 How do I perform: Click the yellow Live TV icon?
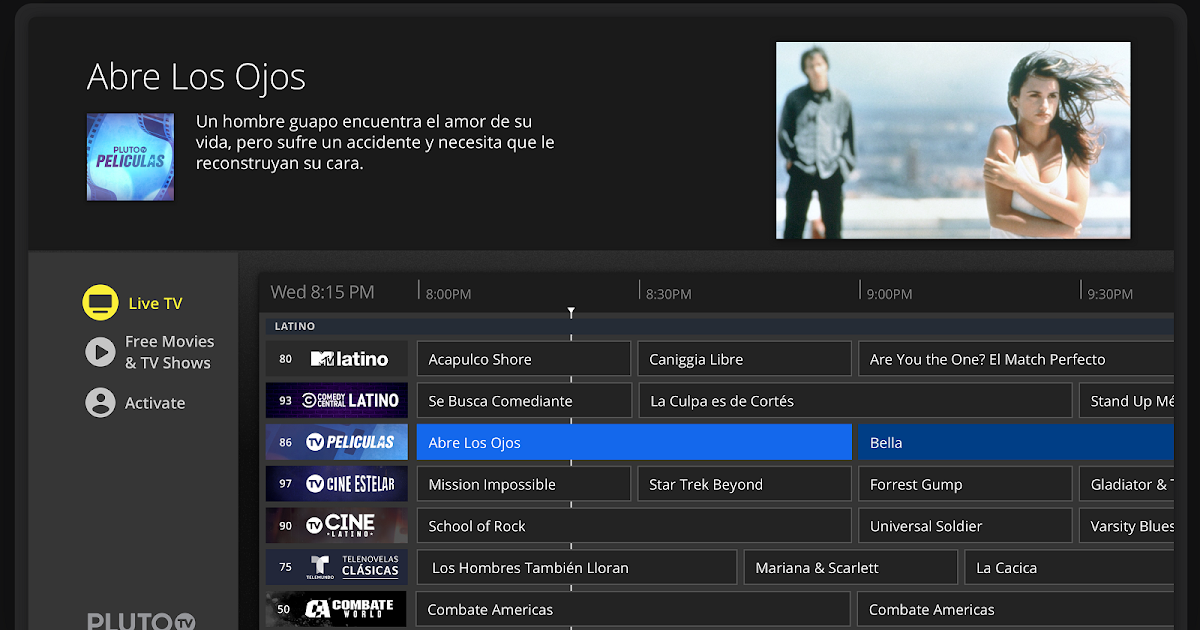tap(100, 302)
